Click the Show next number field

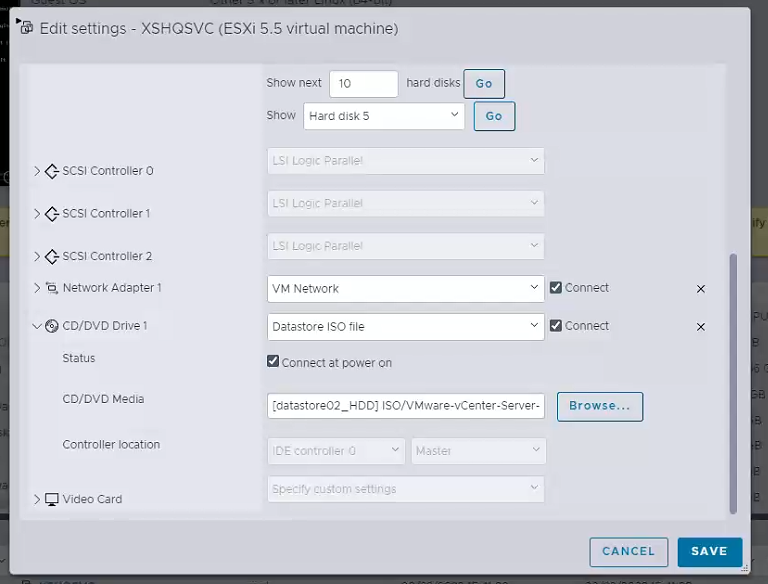point(363,84)
